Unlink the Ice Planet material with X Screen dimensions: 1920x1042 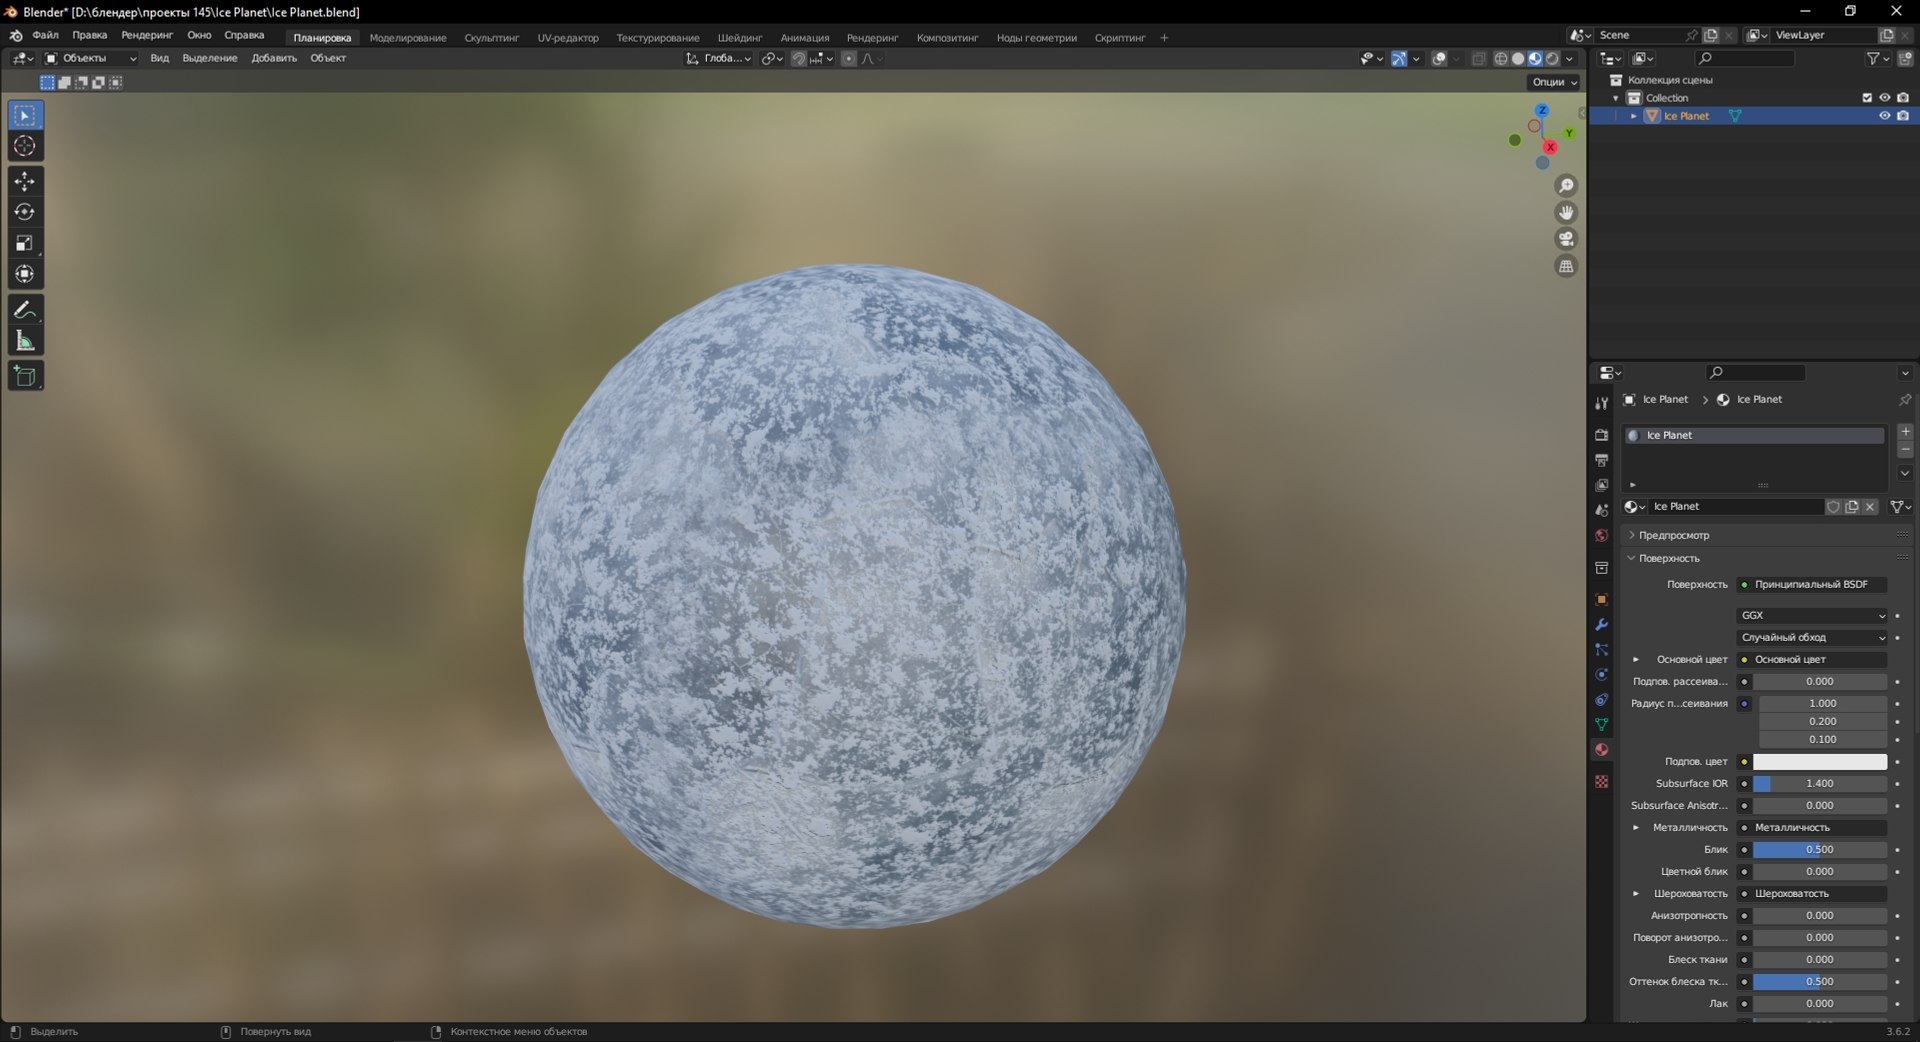(x=1870, y=507)
